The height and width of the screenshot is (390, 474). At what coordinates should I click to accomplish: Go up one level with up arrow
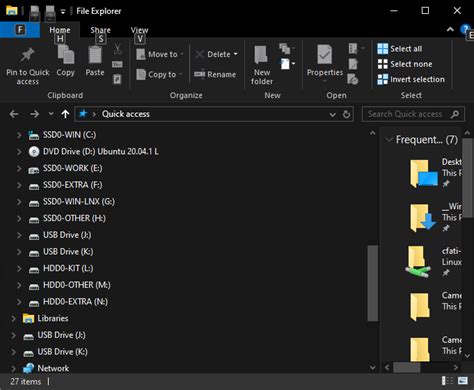pyautogui.click(x=65, y=114)
